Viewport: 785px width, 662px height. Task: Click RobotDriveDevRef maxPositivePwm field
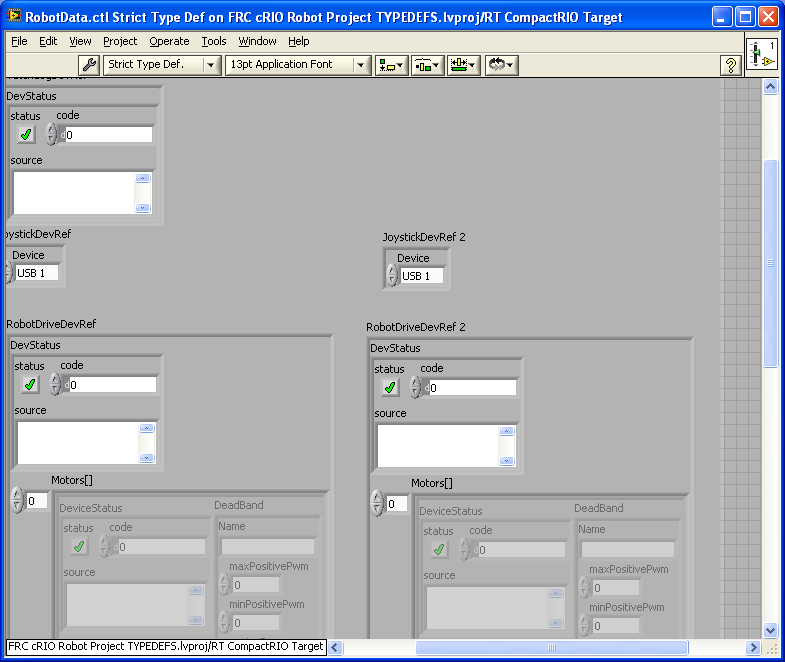256,585
